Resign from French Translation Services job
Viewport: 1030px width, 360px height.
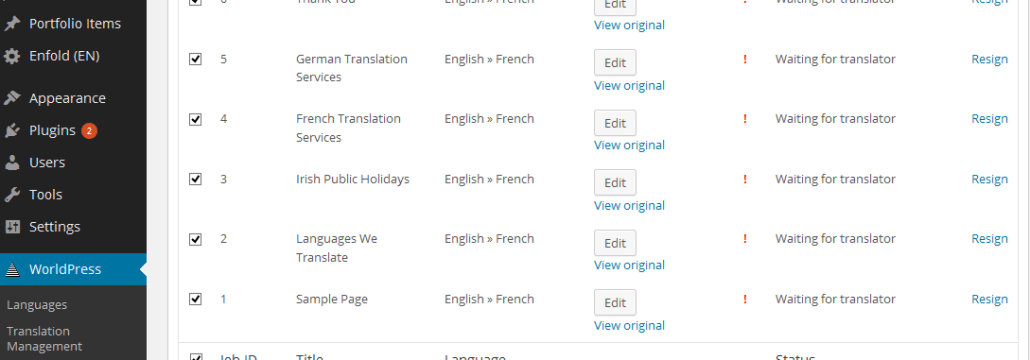pos(989,119)
